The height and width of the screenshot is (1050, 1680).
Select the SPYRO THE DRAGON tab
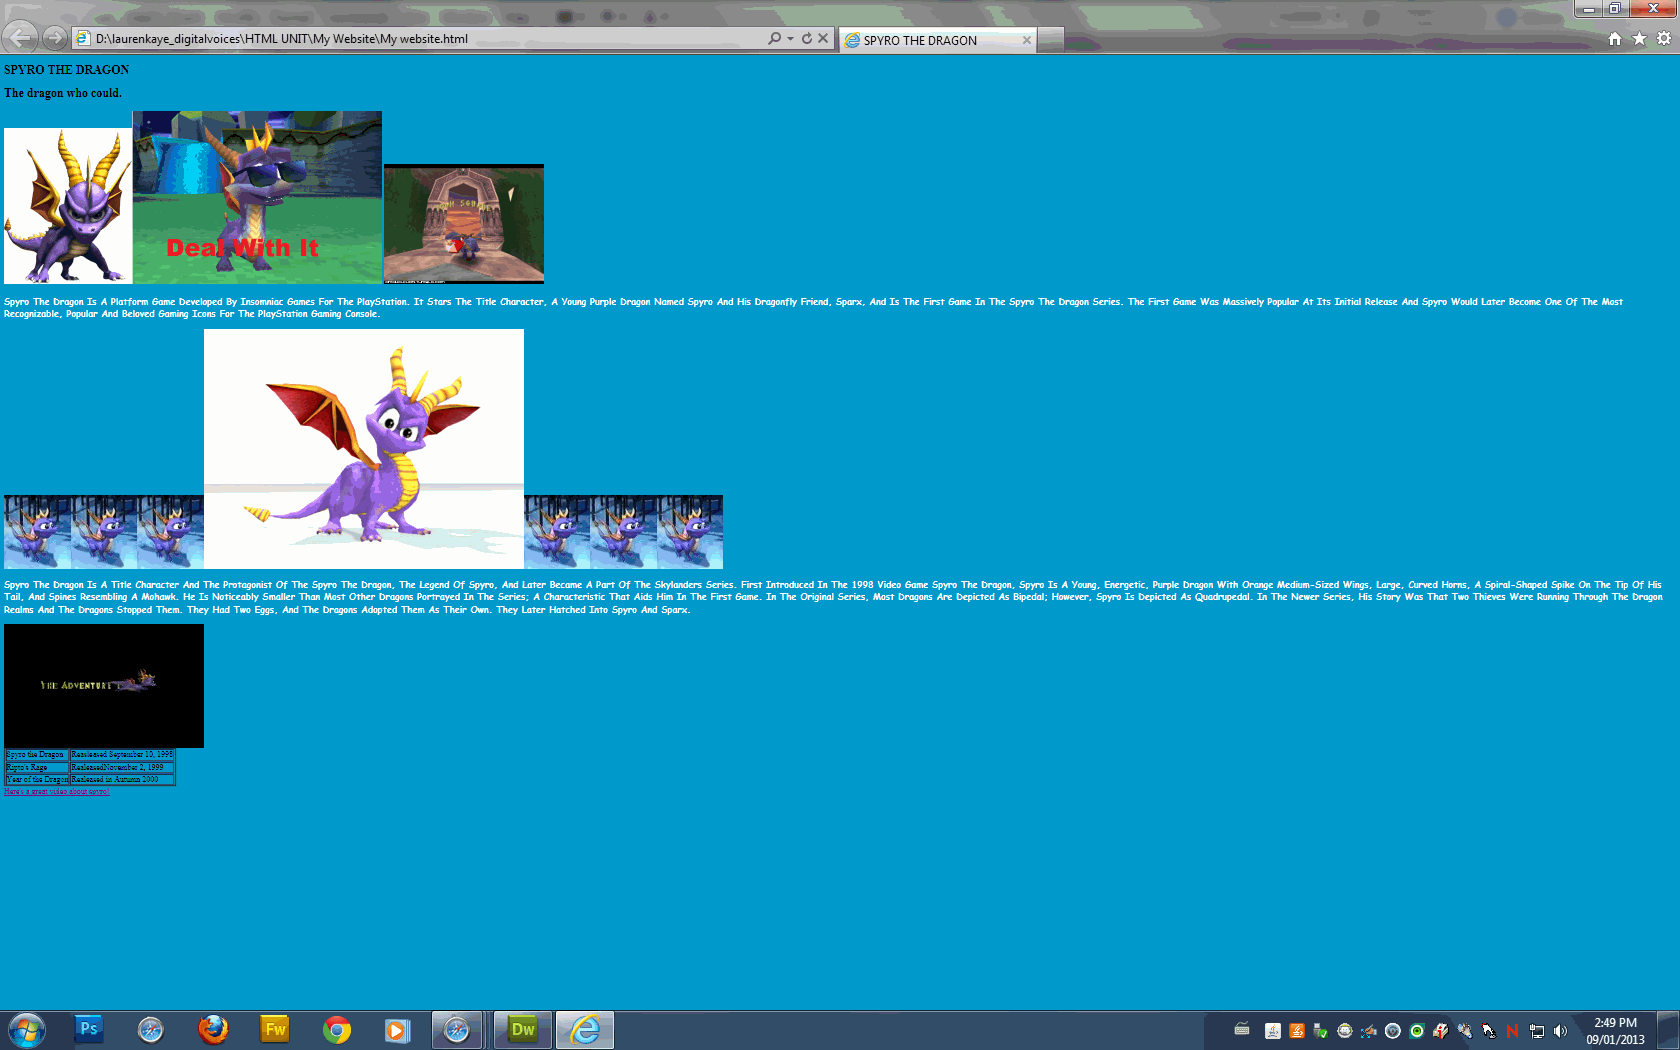point(937,40)
